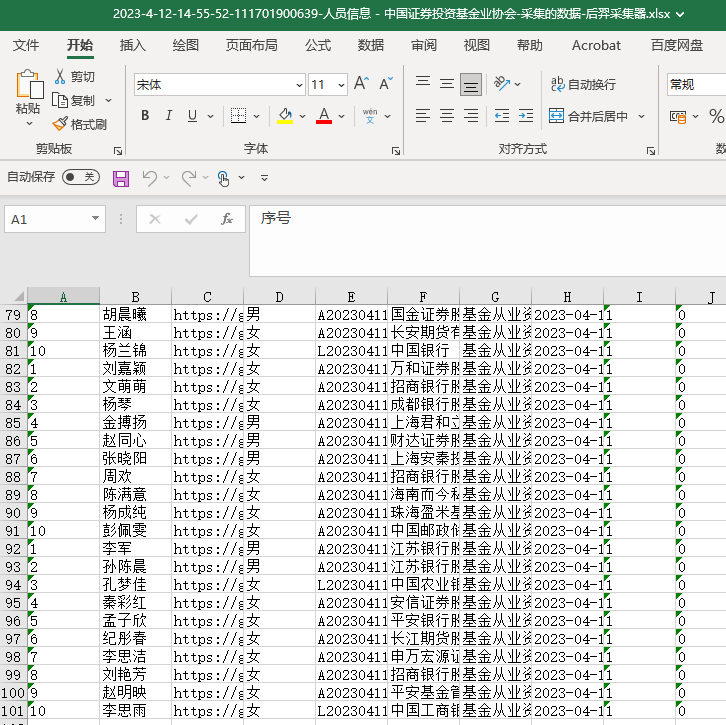Decrease font size with smaller A

386,84
